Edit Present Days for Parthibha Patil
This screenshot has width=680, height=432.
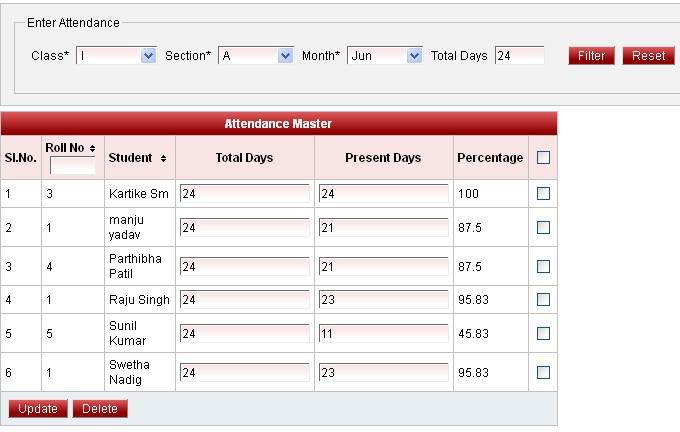pyautogui.click(x=383, y=266)
